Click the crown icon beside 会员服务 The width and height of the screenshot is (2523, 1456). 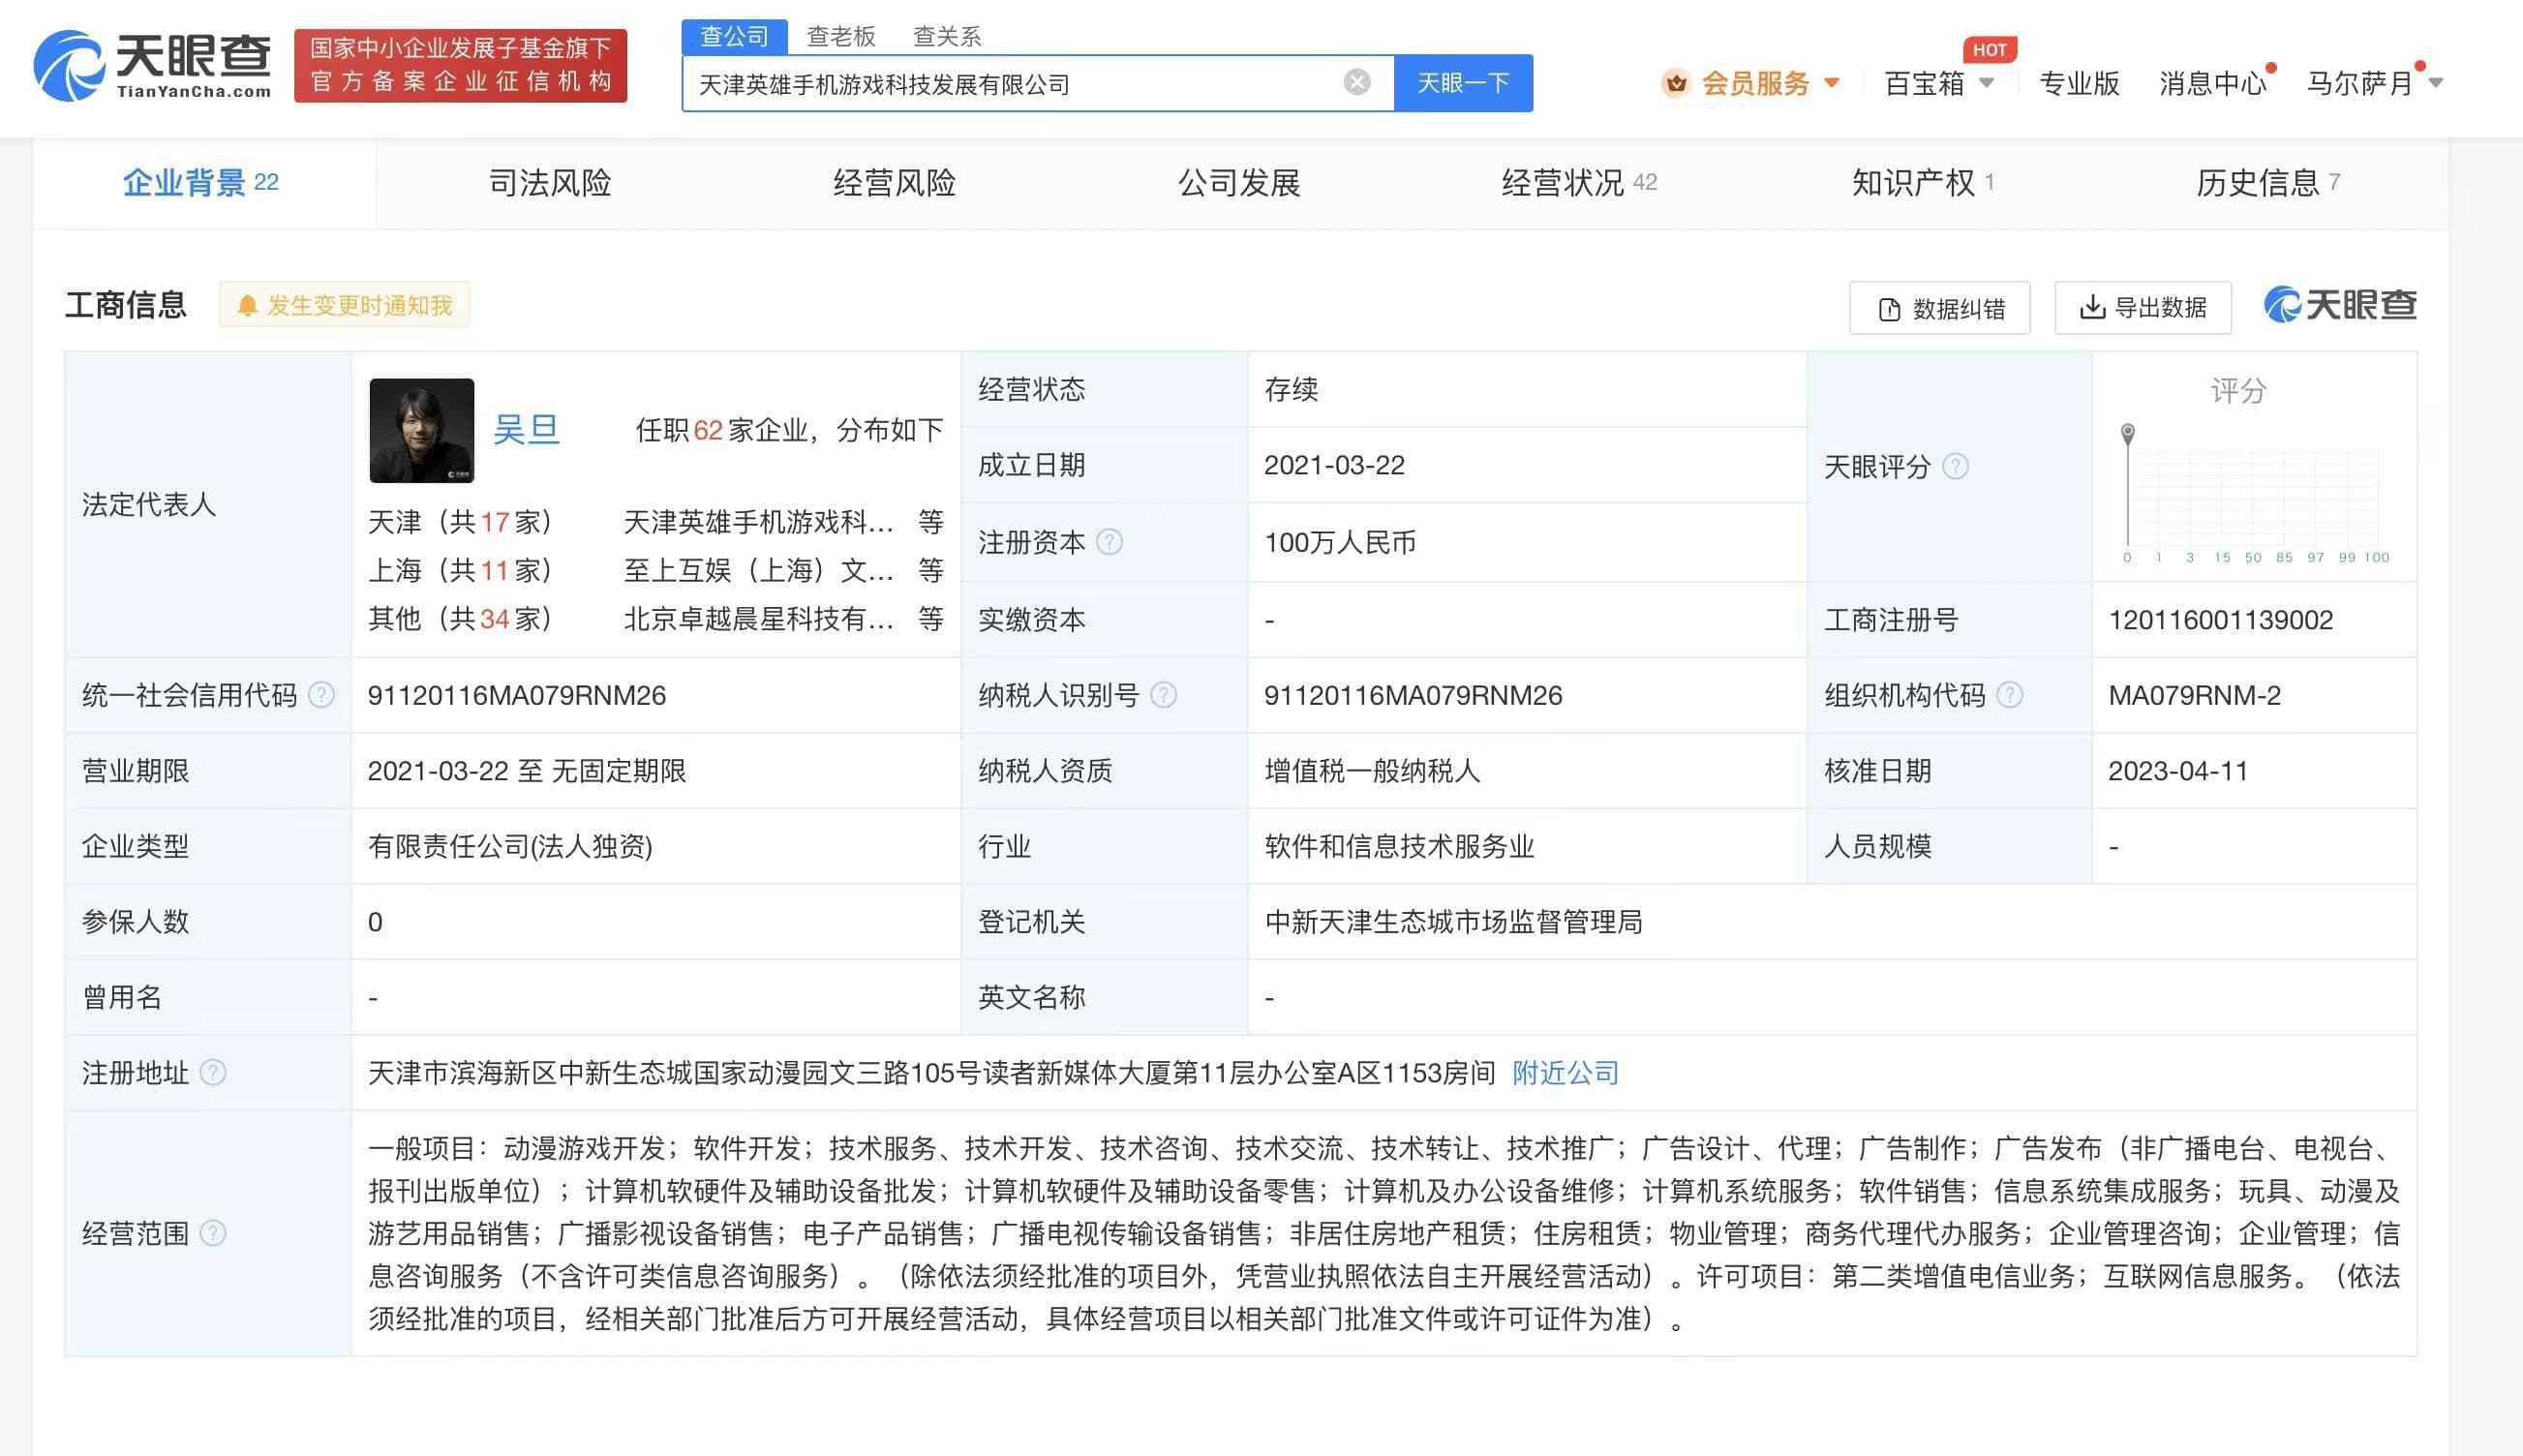[x=1676, y=83]
